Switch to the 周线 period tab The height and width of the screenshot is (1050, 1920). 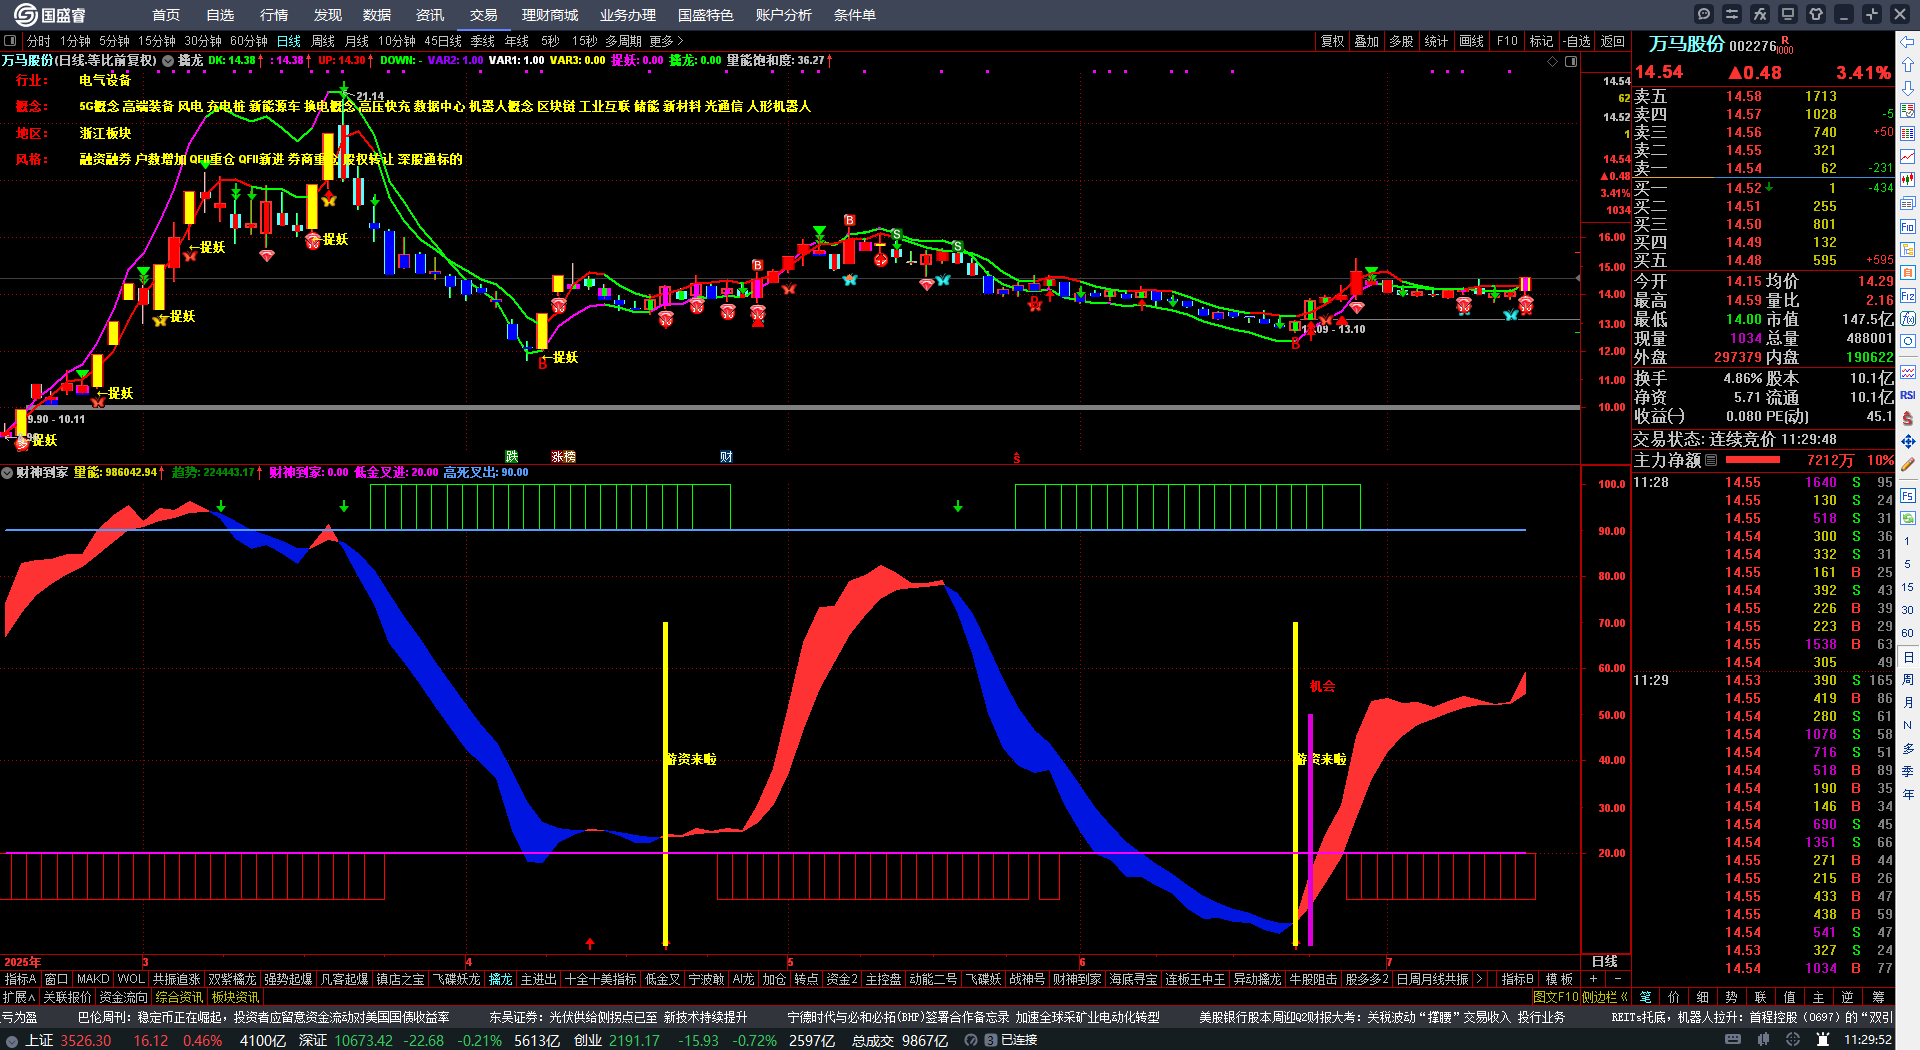[323, 41]
